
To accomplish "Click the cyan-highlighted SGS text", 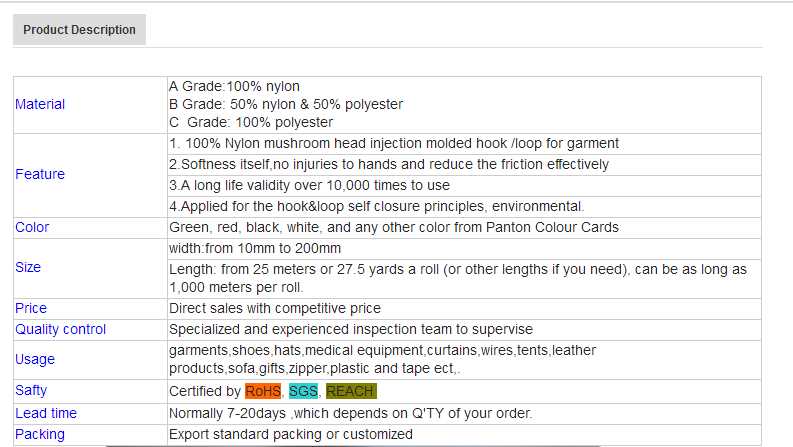I will [x=303, y=391].
